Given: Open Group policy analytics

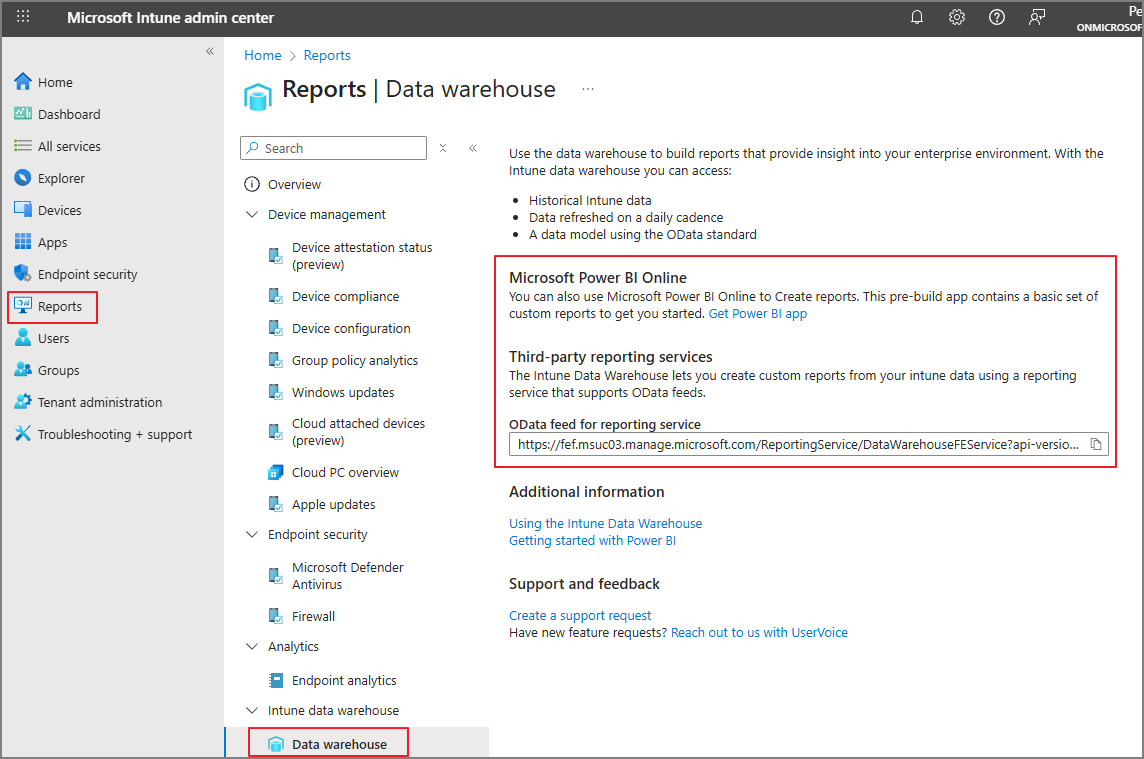Looking at the screenshot, I should [x=357, y=361].
